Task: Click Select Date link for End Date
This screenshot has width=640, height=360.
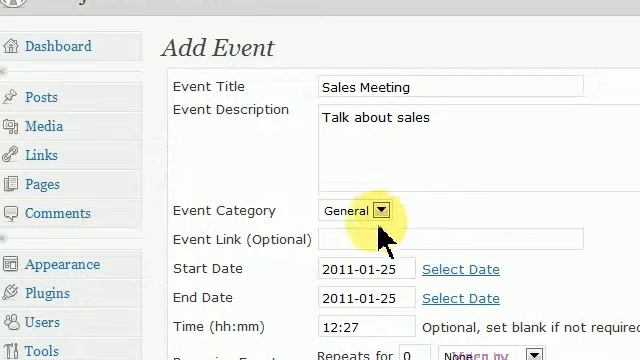Action: (461, 298)
